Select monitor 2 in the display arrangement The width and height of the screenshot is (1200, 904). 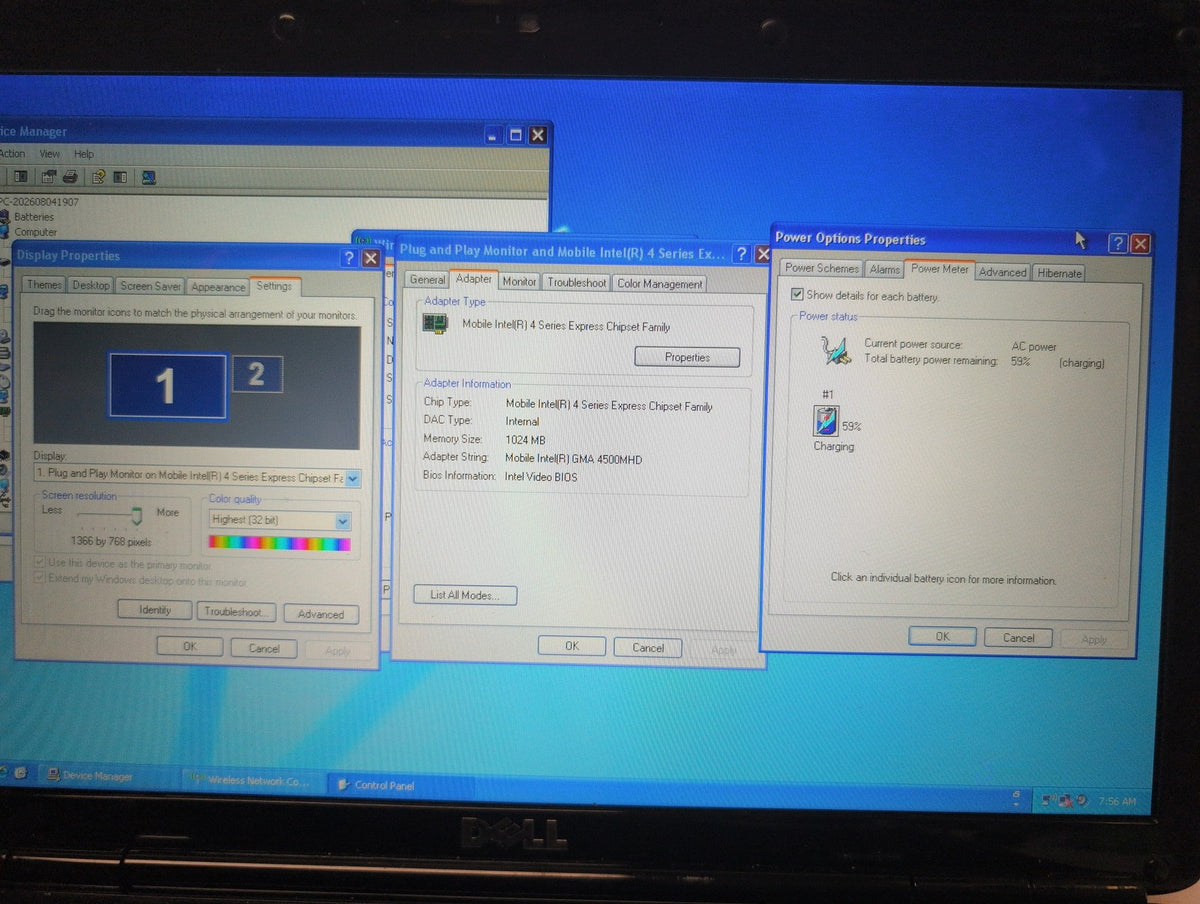point(257,374)
